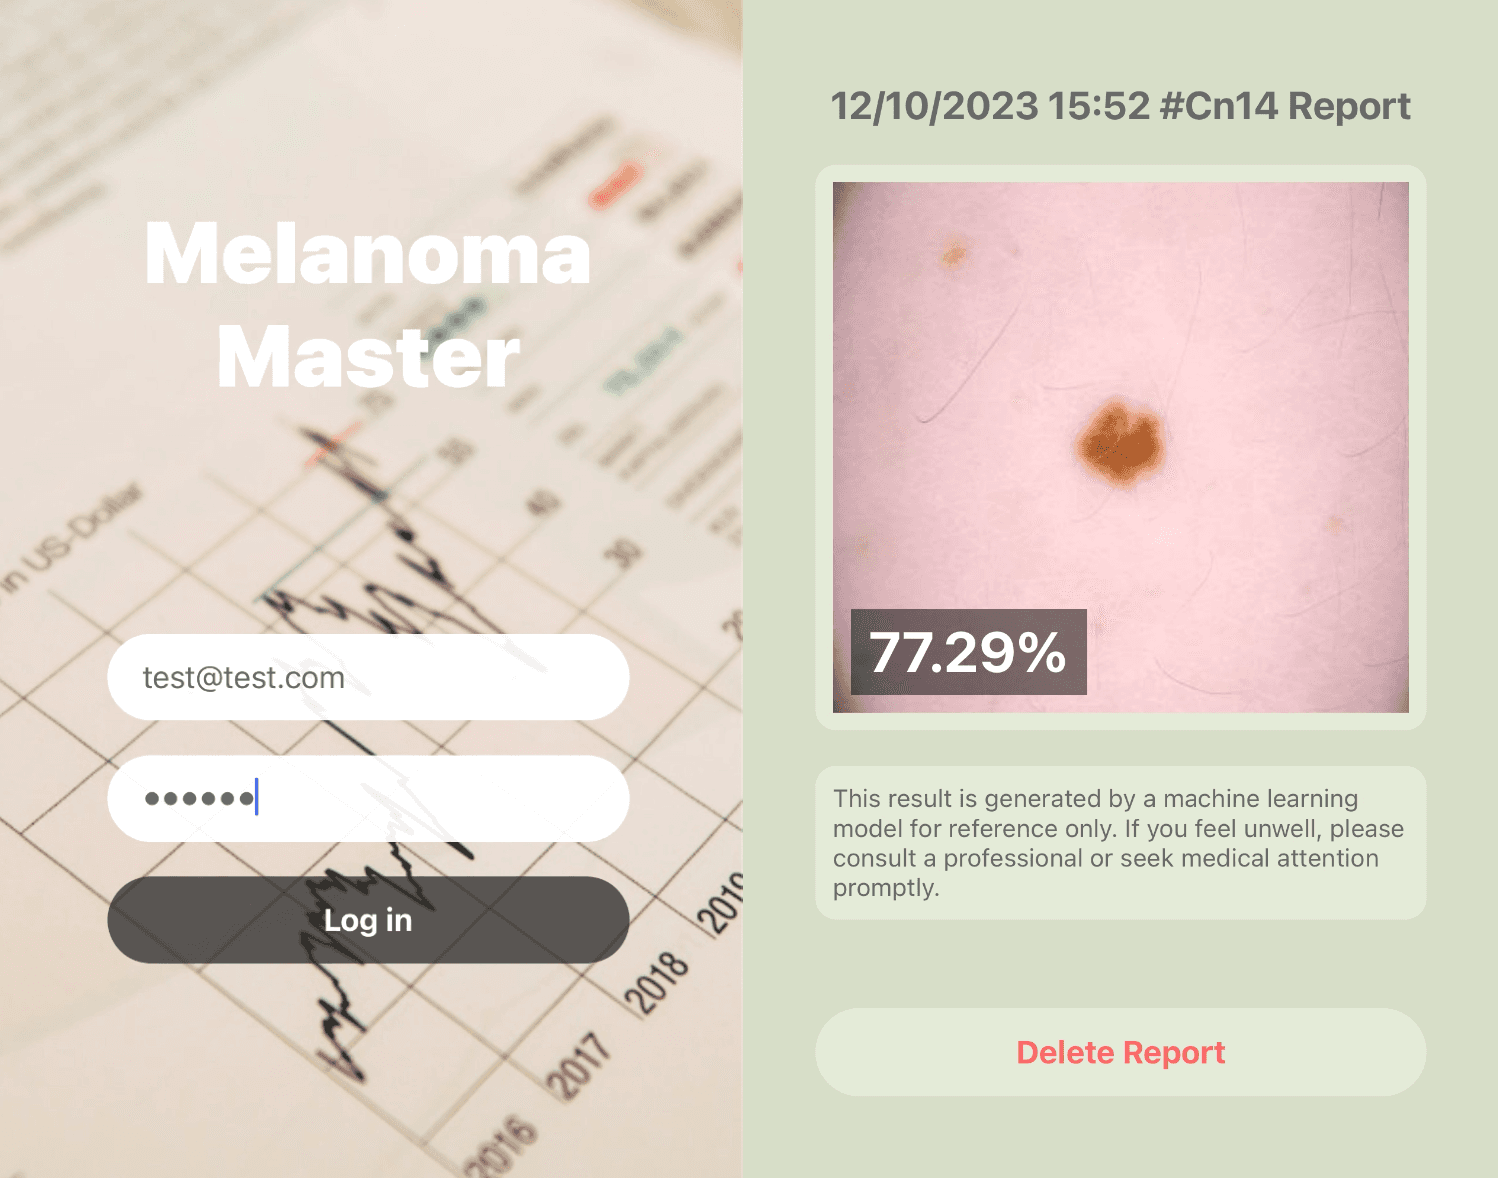Click the large brown mole in the photo
Screen dimensions: 1498x1178
coord(1121,442)
